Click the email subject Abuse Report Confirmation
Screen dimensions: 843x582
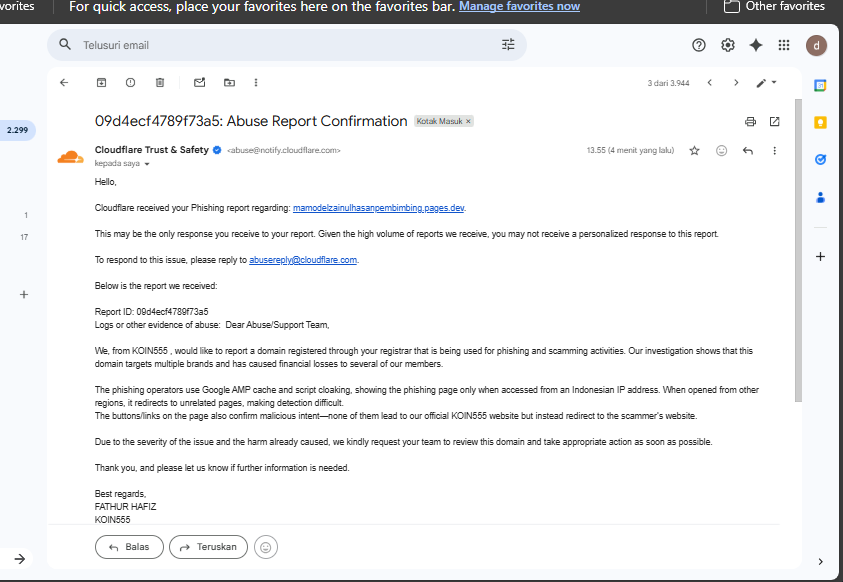(251, 121)
